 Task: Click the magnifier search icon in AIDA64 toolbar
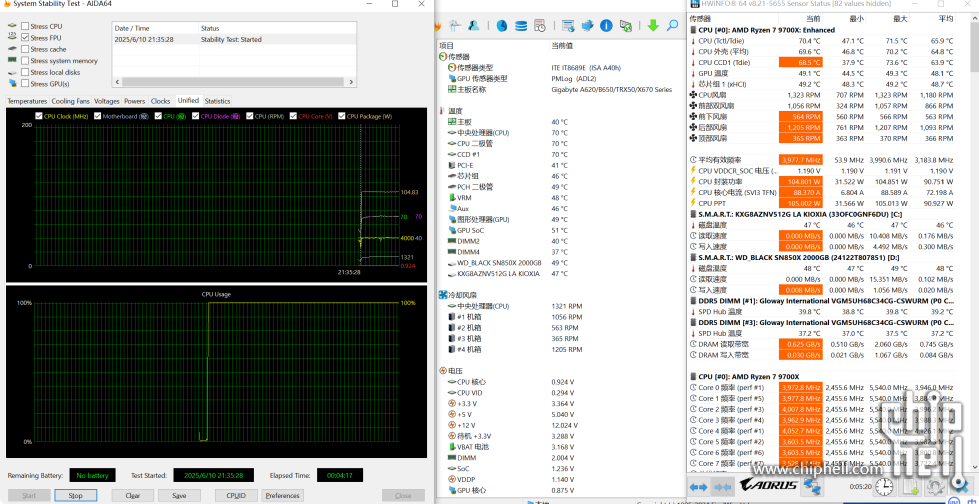(672, 26)
